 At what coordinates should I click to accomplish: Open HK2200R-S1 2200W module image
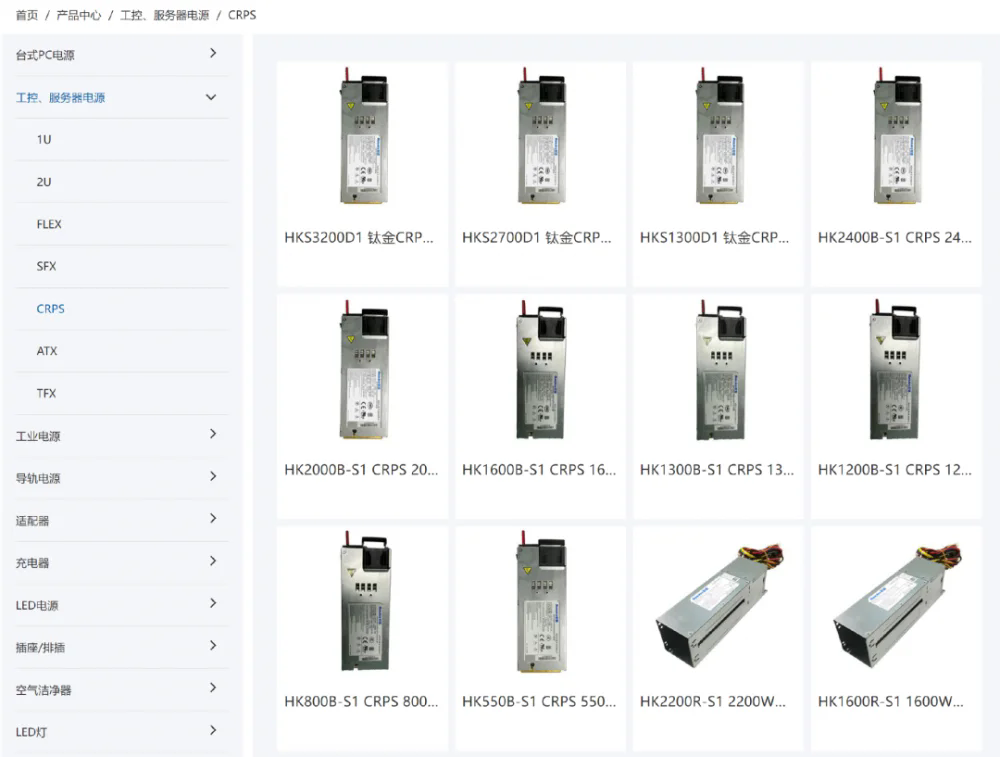tap(719, 605)
